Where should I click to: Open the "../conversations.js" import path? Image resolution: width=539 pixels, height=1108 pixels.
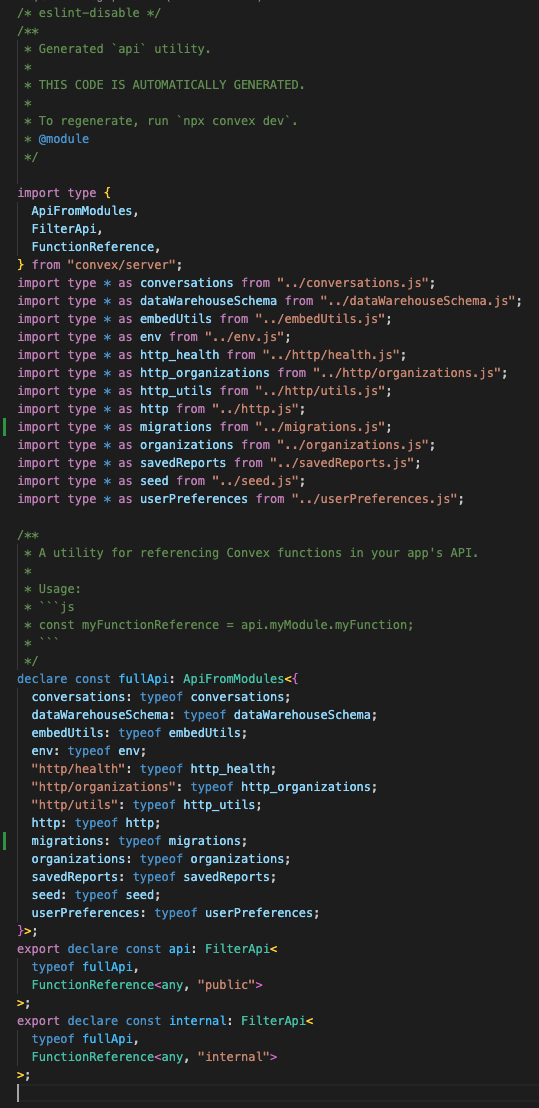pos(356,283)
